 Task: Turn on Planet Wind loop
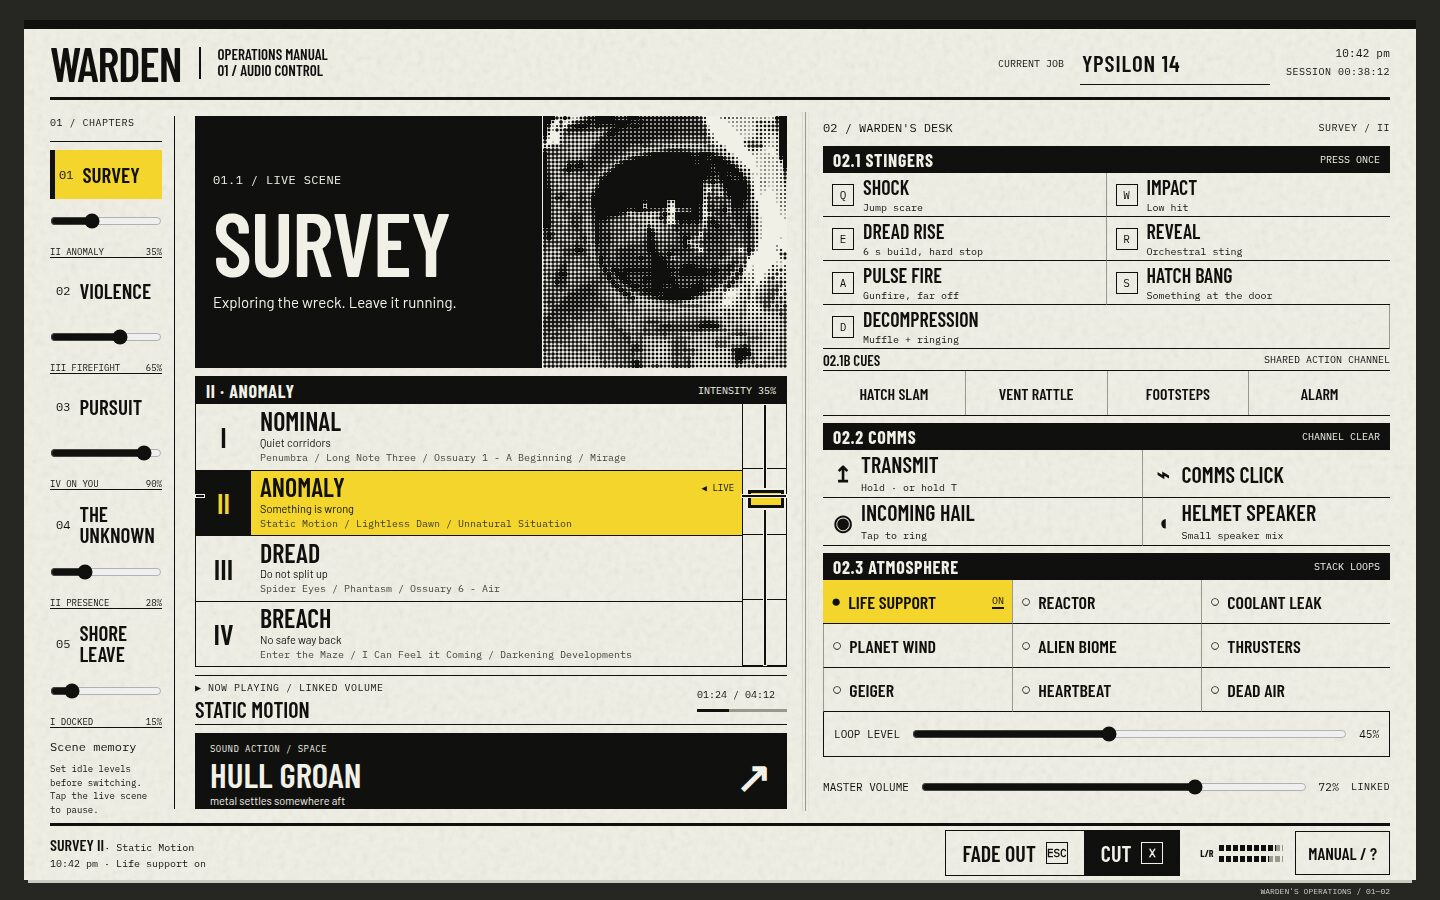click(917, 646)
